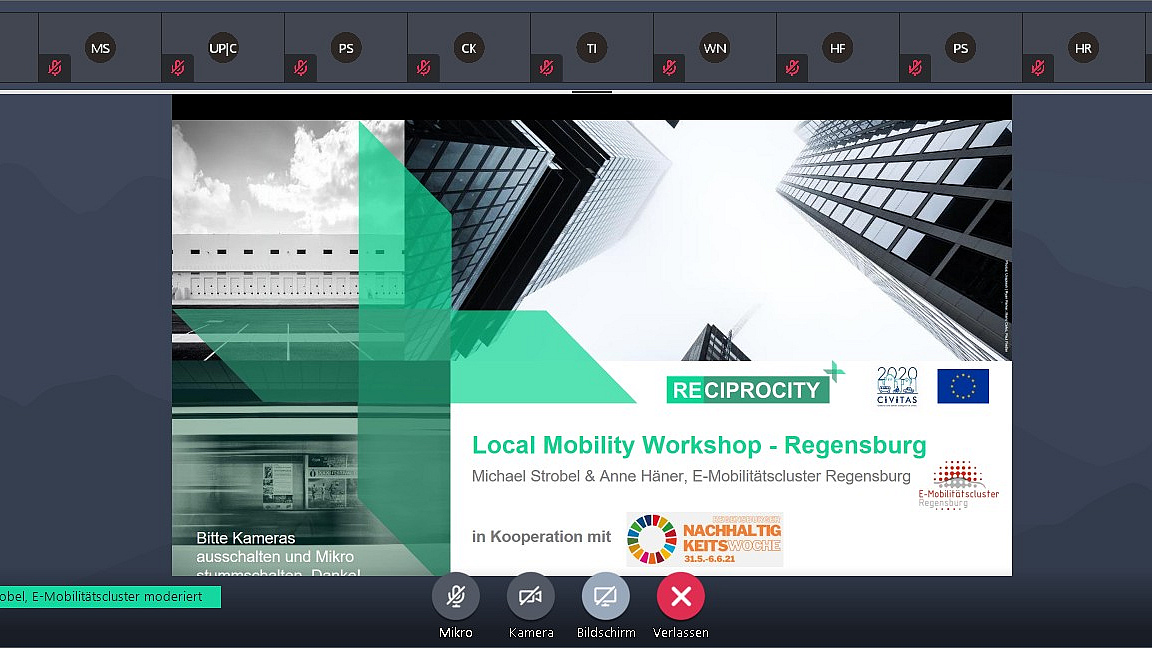Click the Nachhaltigkeitswoche logo
This screenshot has height=648, width=1152.
[x=705, y=539]
